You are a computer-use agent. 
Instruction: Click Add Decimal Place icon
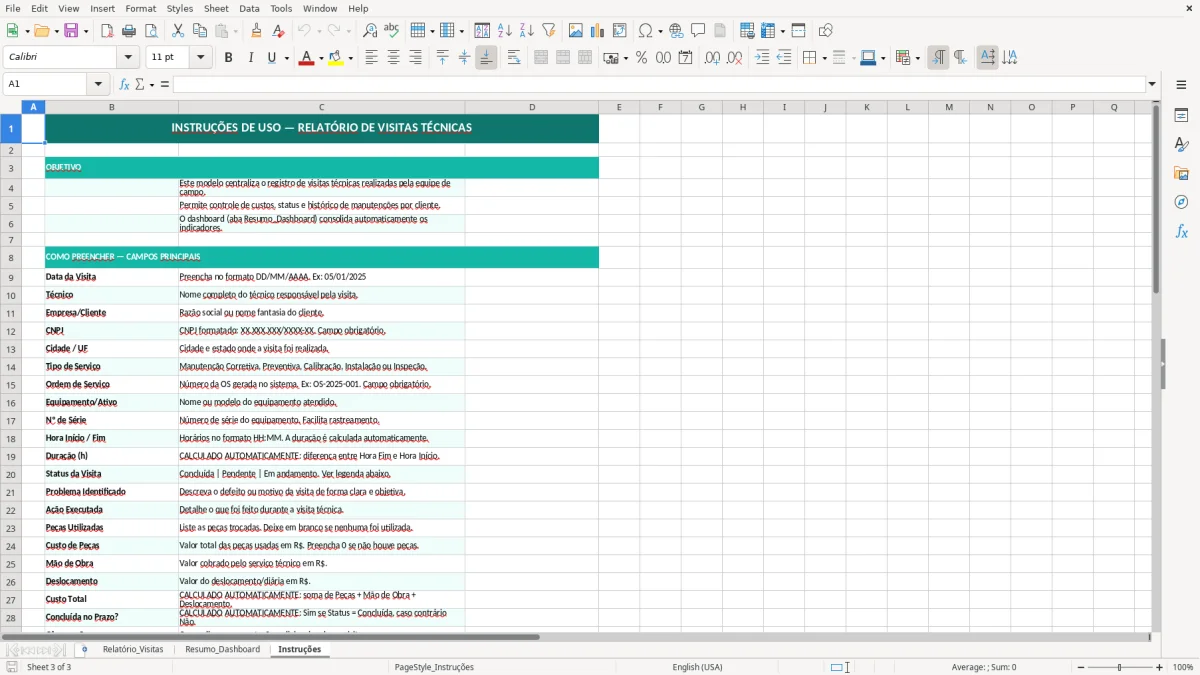(712, 58)
